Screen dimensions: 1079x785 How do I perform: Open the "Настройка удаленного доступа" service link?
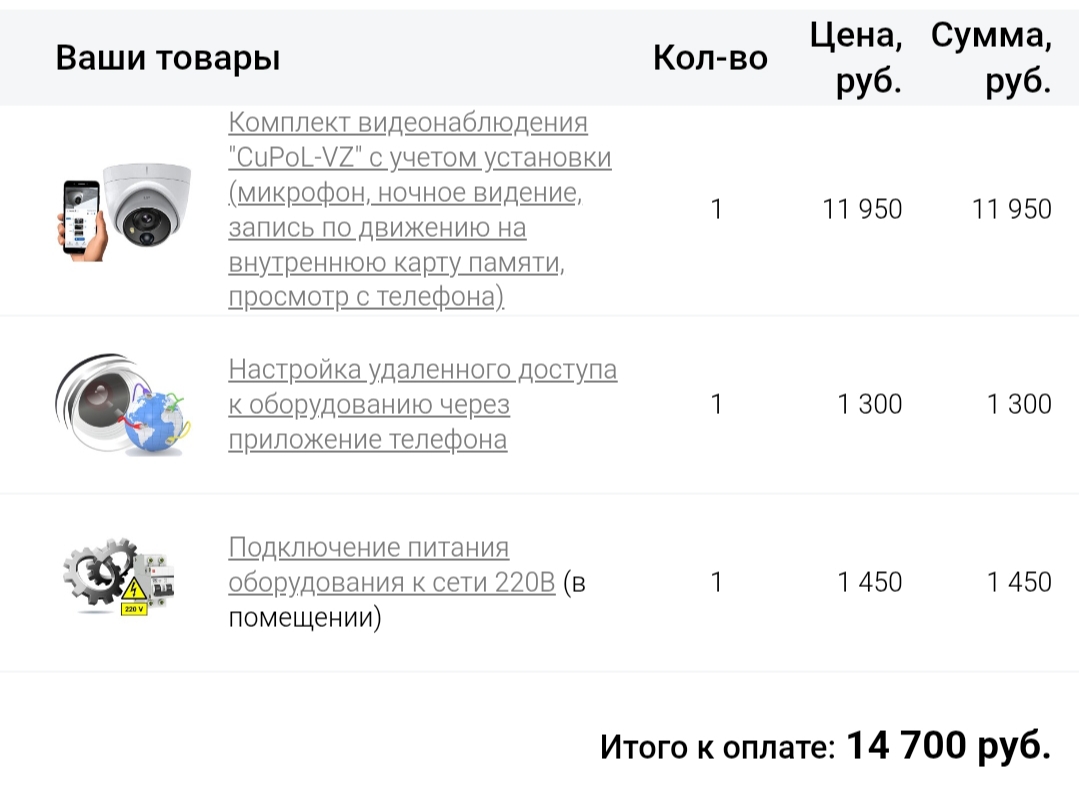point(422,404)
